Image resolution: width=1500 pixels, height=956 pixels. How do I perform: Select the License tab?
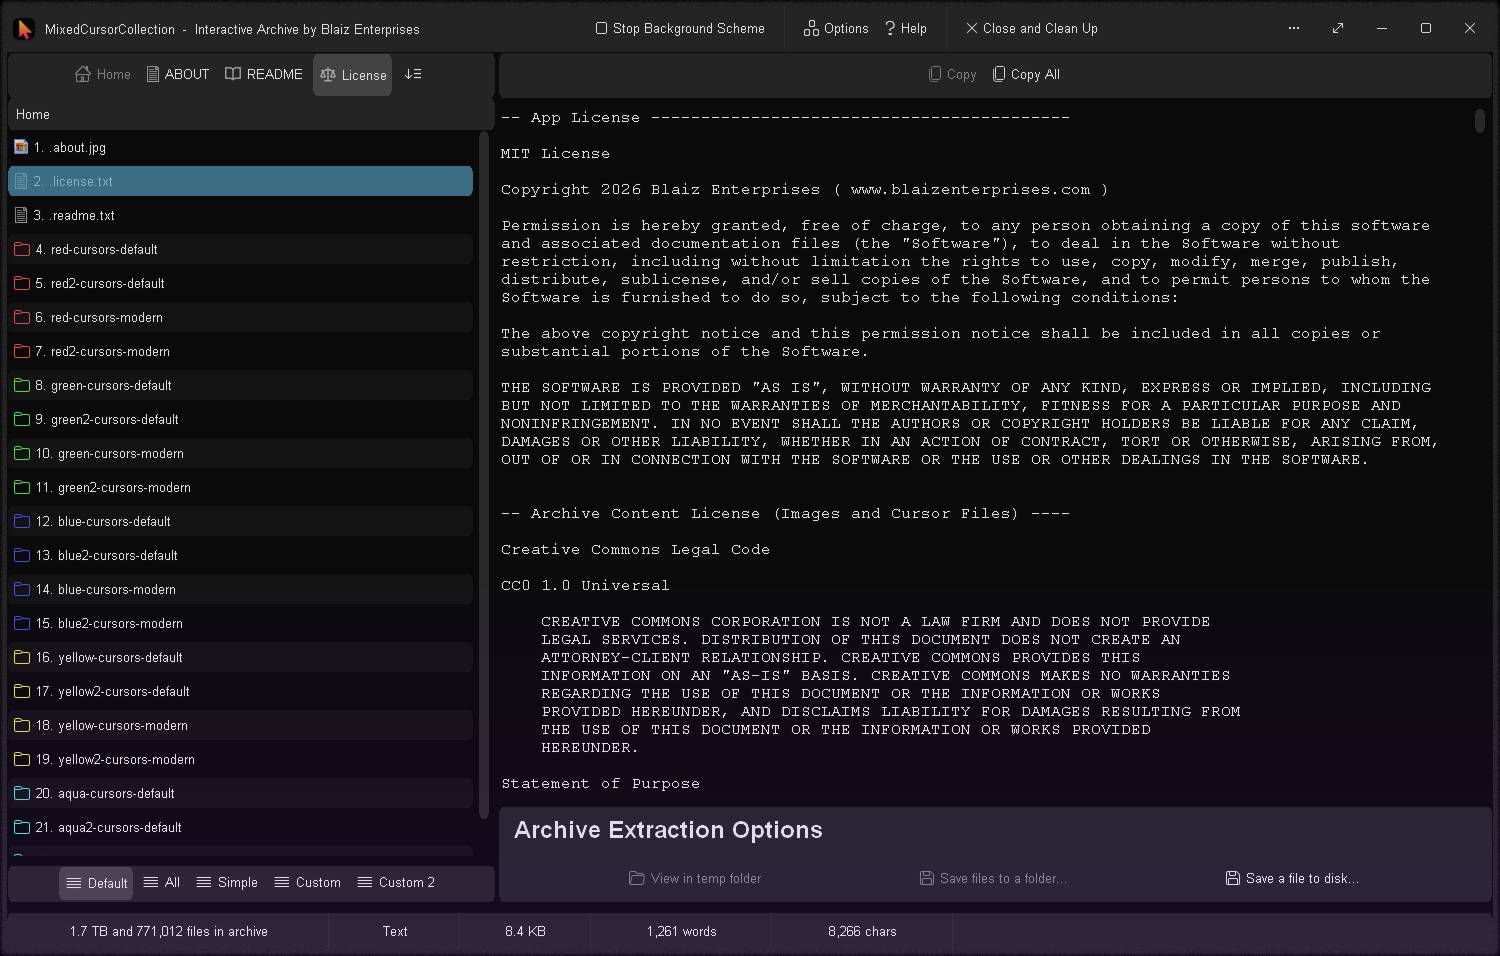[x=353, y=75]
